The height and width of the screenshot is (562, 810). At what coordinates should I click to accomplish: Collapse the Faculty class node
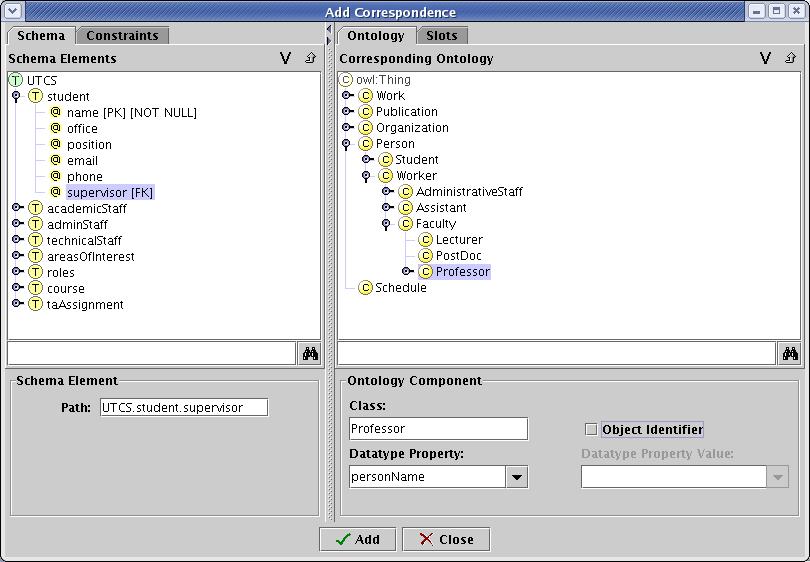[x=386, y=225]
